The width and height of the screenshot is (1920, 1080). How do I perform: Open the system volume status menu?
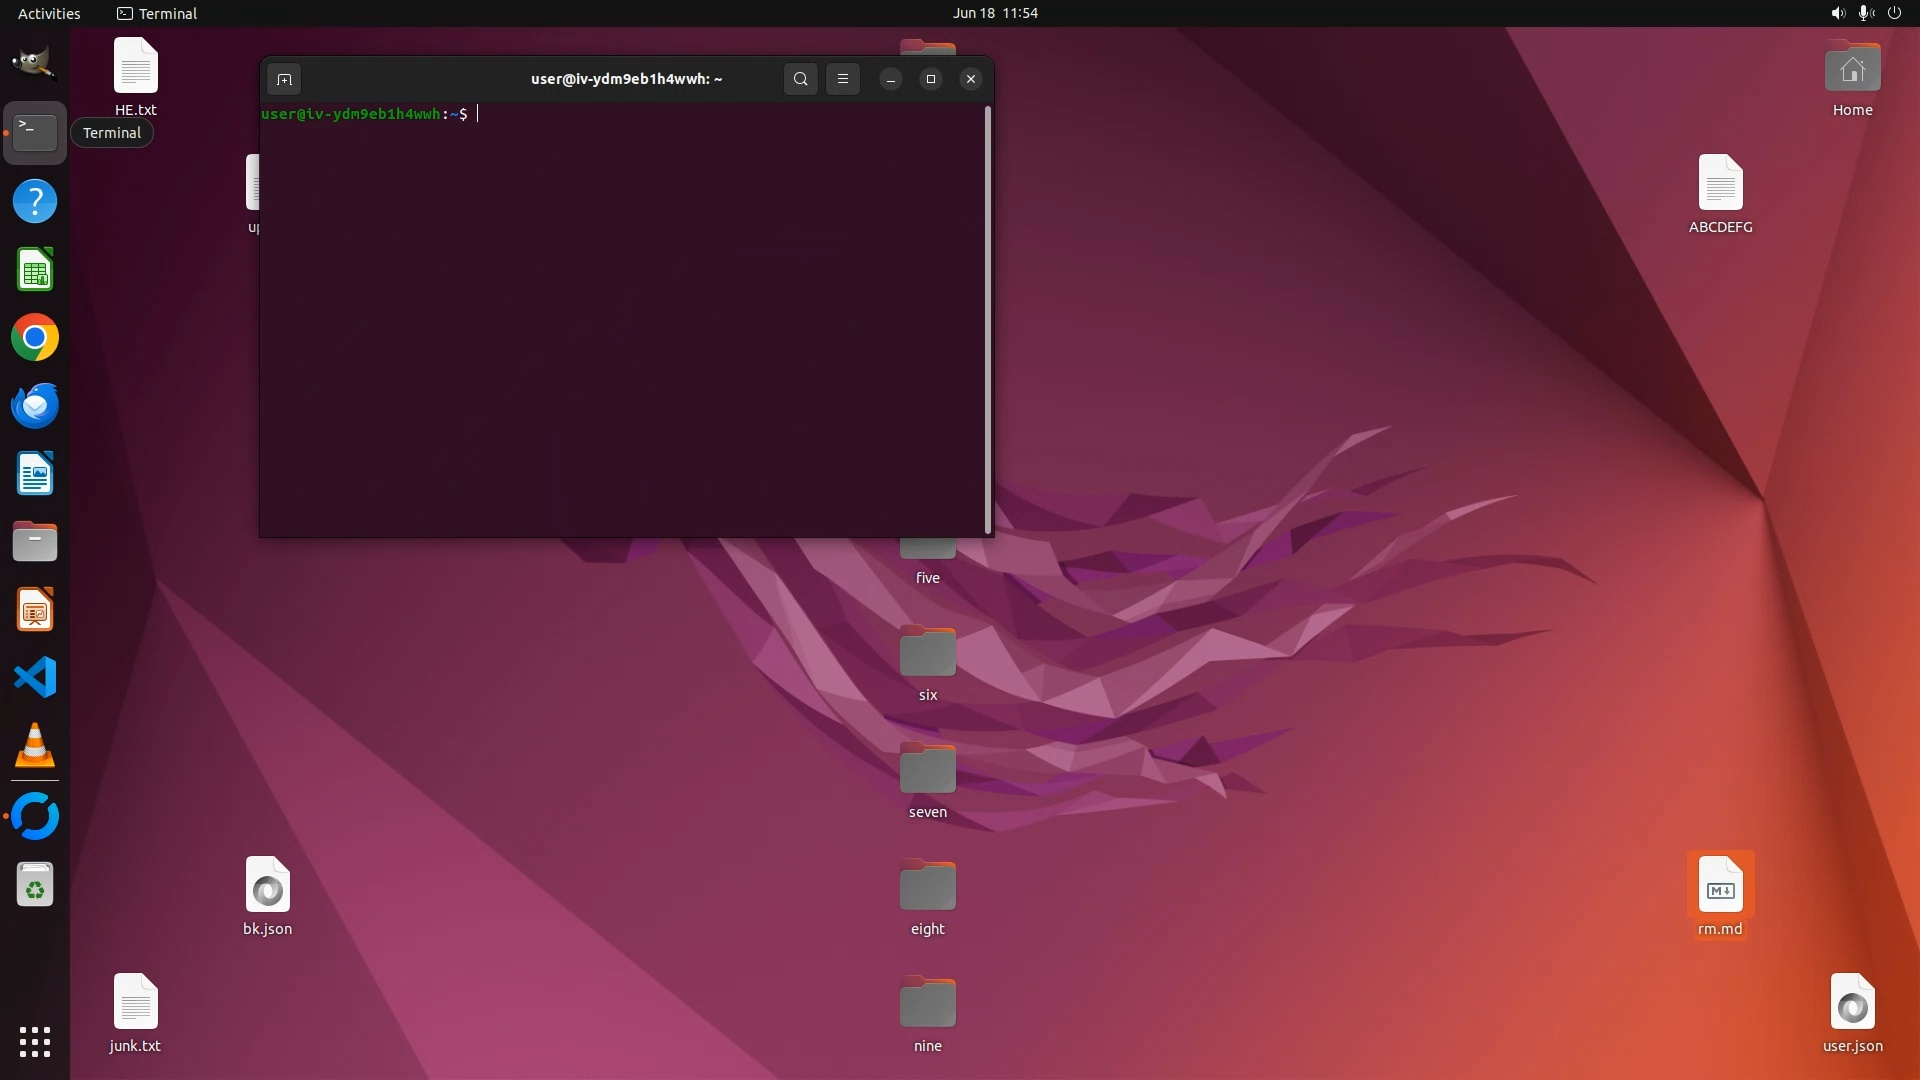coord(1838,13)
